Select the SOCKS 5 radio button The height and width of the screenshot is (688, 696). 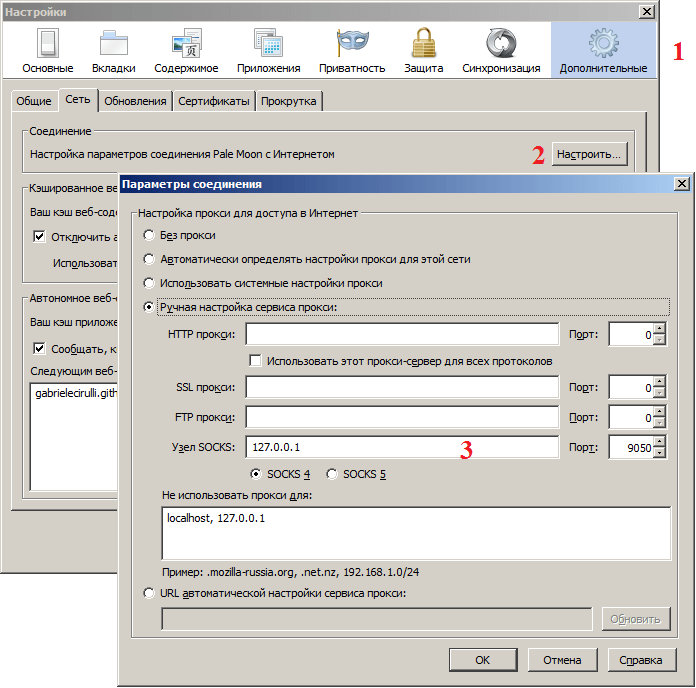click(x=332, y=473)
